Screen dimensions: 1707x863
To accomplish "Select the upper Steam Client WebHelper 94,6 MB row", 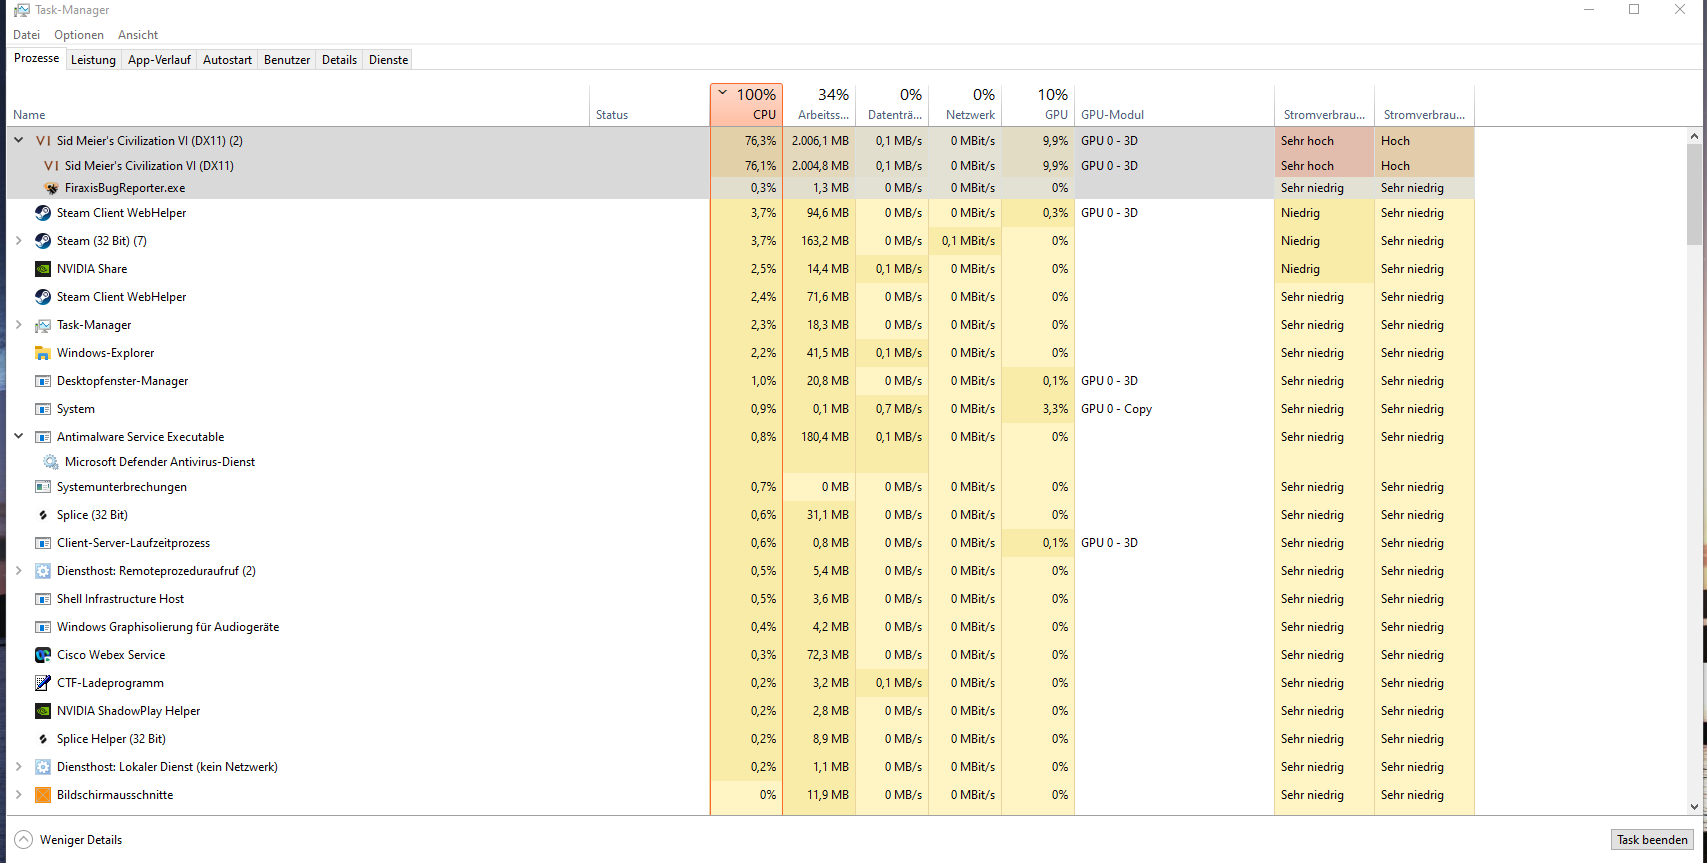I will [740, 213].
